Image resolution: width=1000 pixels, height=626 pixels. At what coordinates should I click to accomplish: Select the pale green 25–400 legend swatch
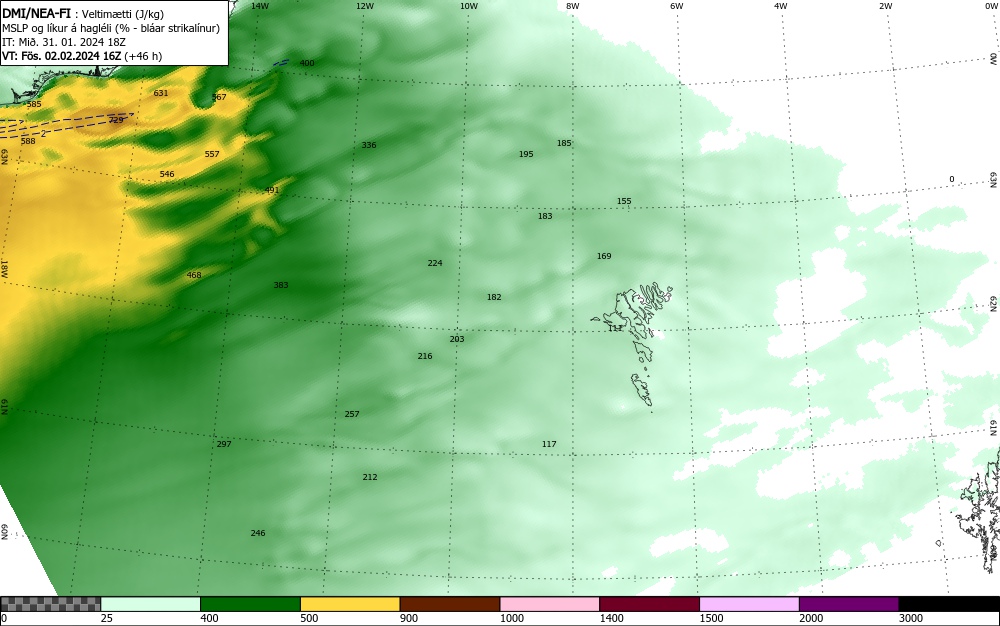(151, 604)
